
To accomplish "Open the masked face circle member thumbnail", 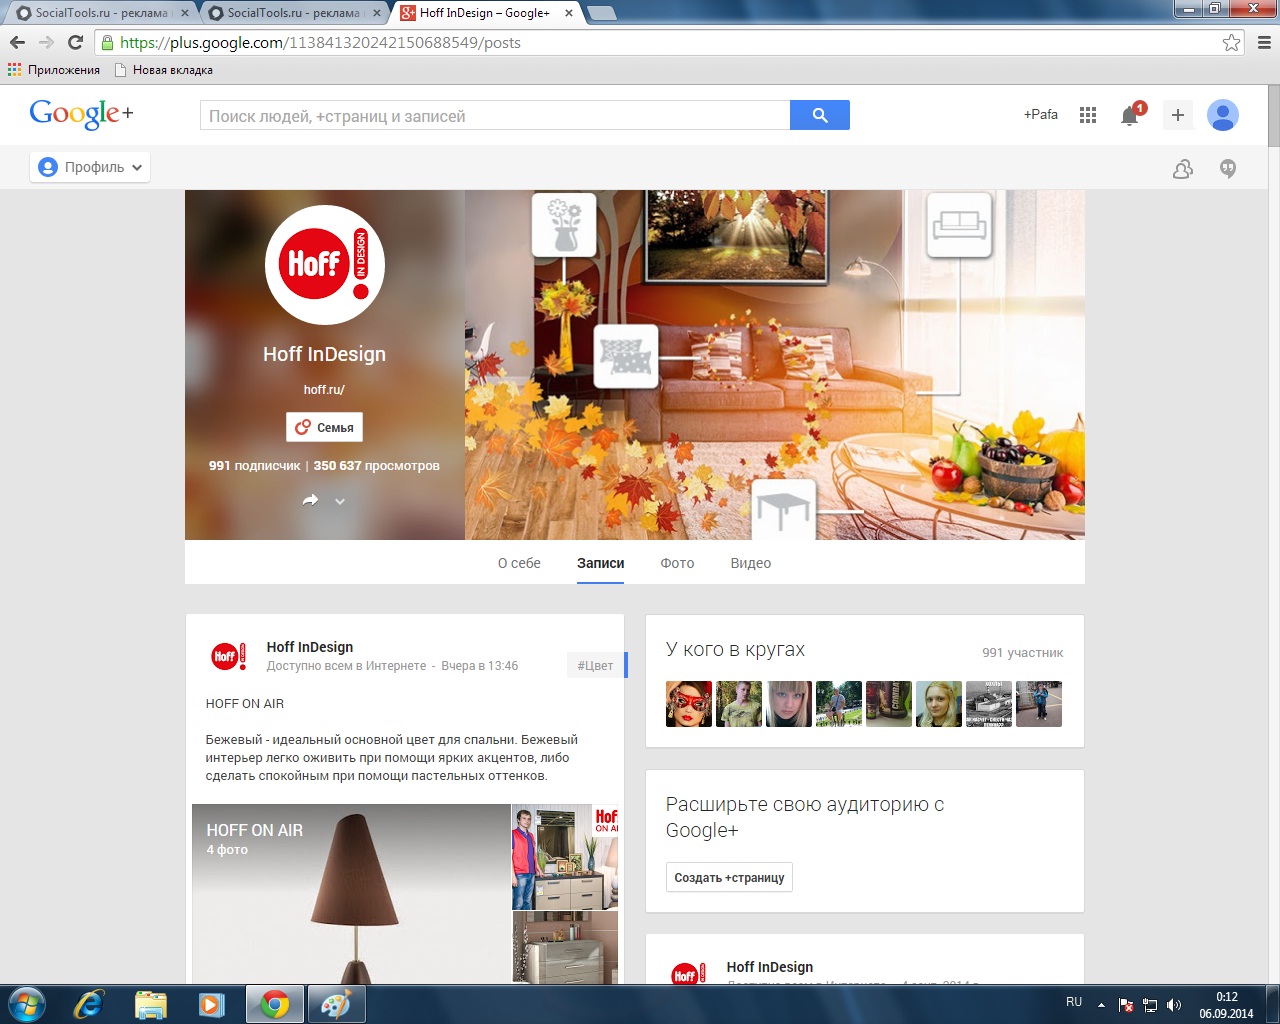I will [x=689, y=704].
